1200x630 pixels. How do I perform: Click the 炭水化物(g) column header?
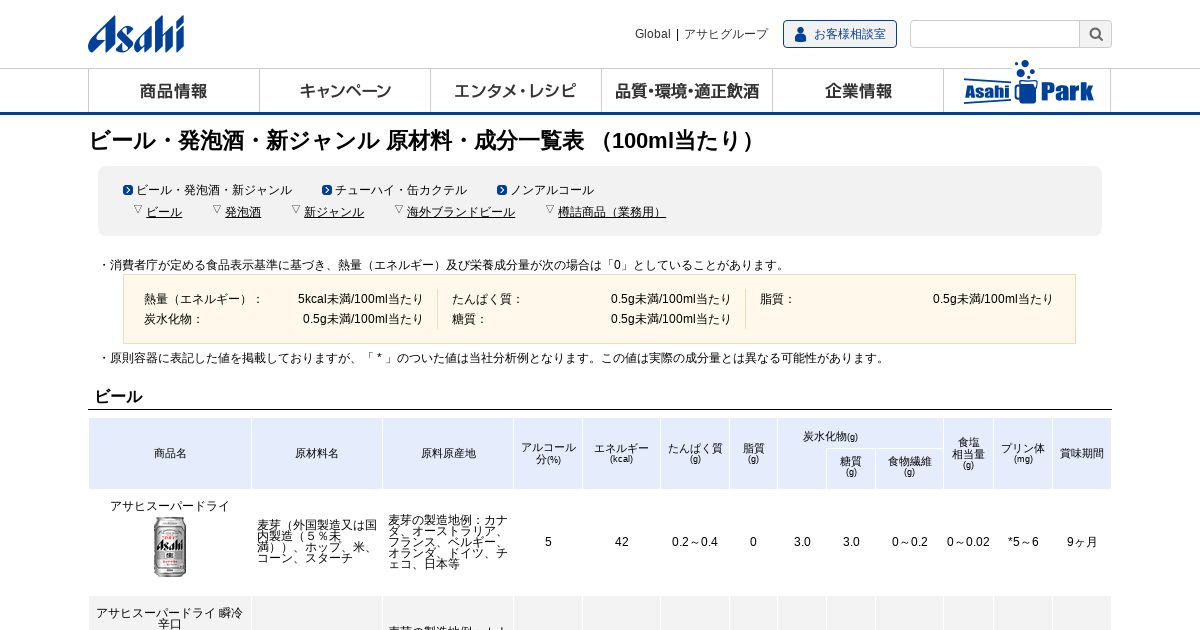pyautogui.click(x=830, y=436)
